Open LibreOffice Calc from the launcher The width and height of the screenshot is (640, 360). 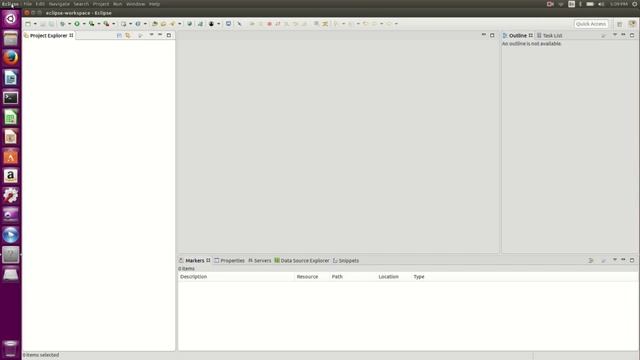point(11,117)
